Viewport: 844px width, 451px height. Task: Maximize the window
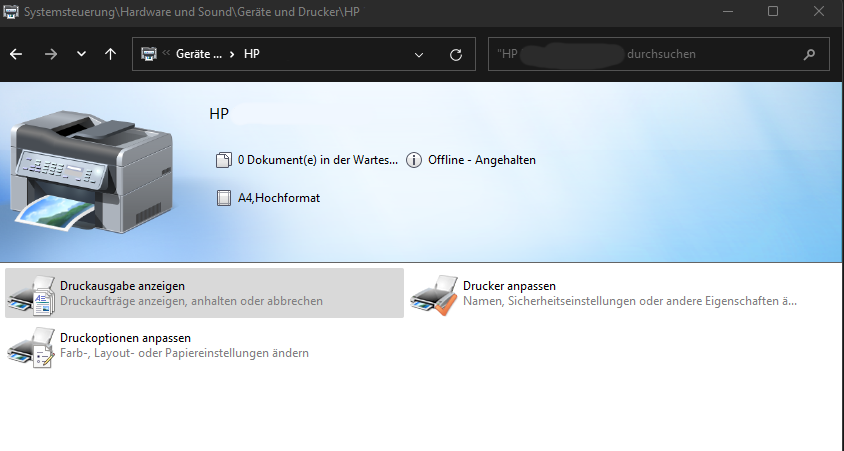point(773,11)
